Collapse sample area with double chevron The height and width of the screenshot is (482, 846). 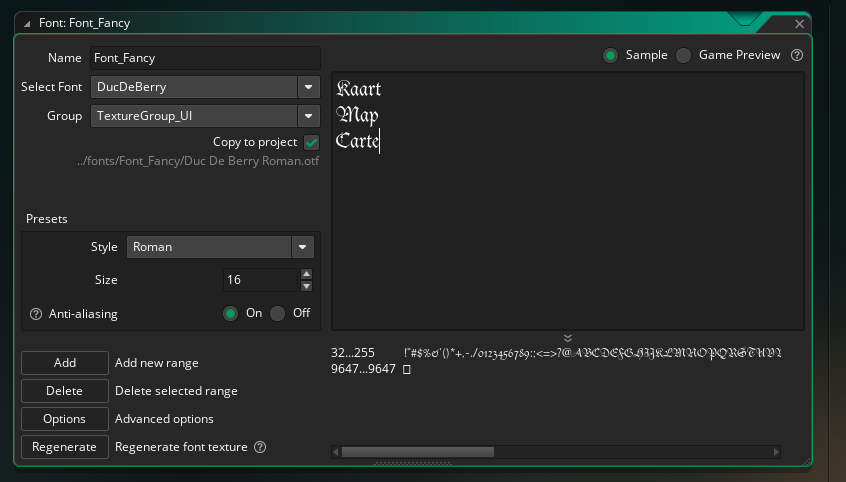(568, 338)
